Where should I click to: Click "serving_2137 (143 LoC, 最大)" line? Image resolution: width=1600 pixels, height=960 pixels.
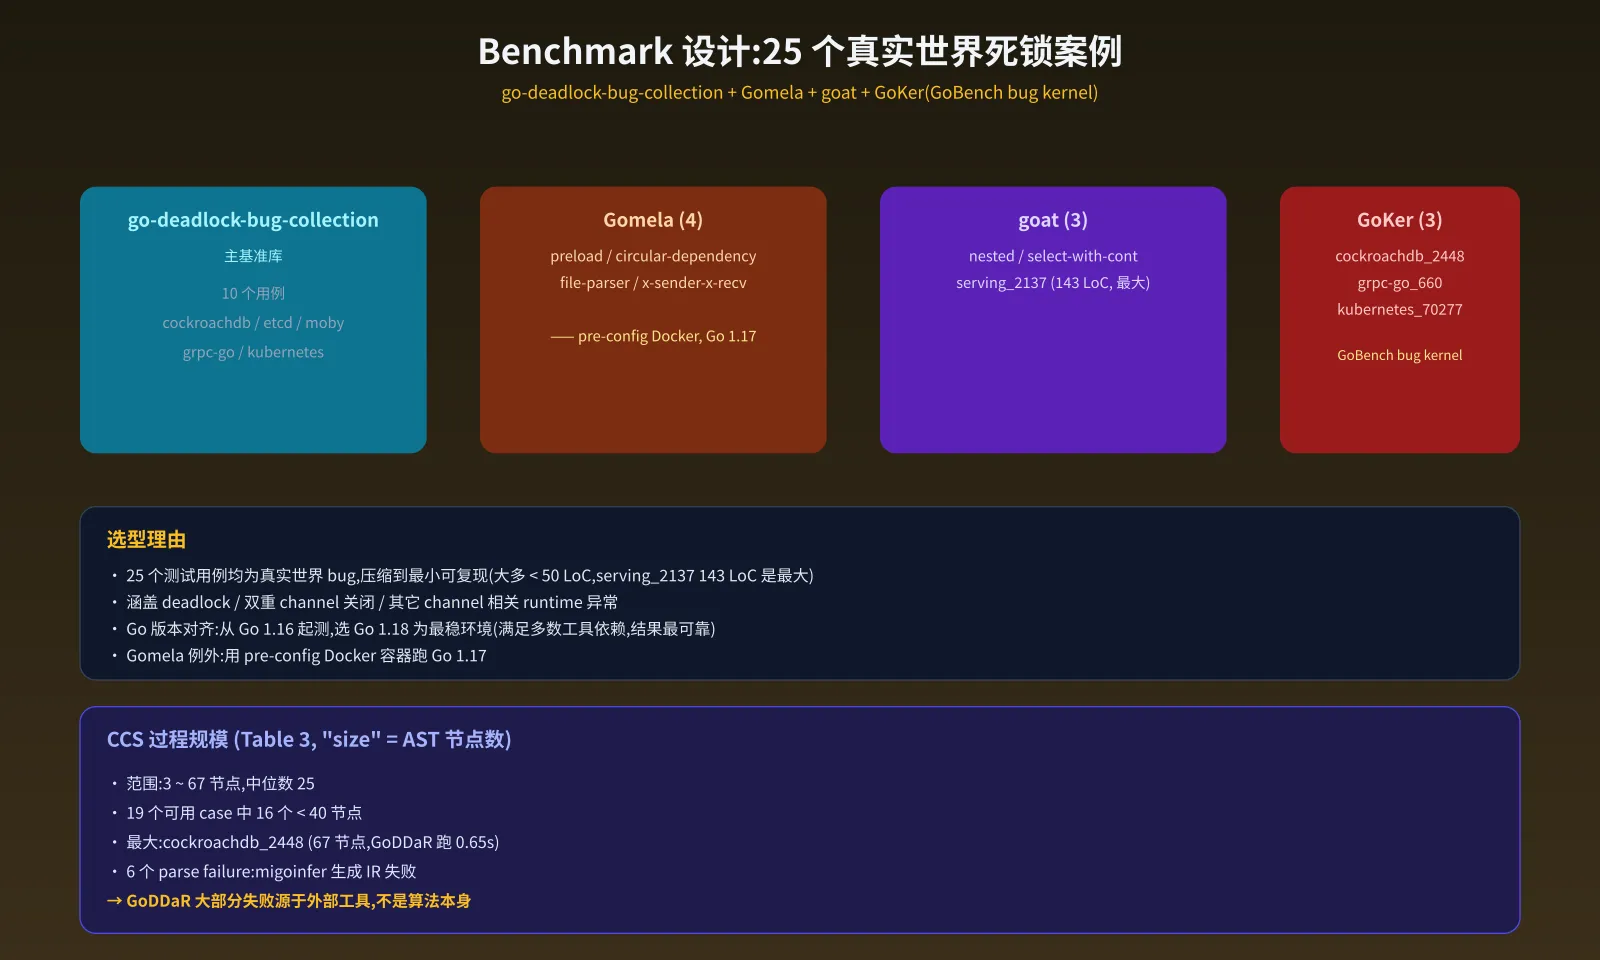click(1053, 283)
